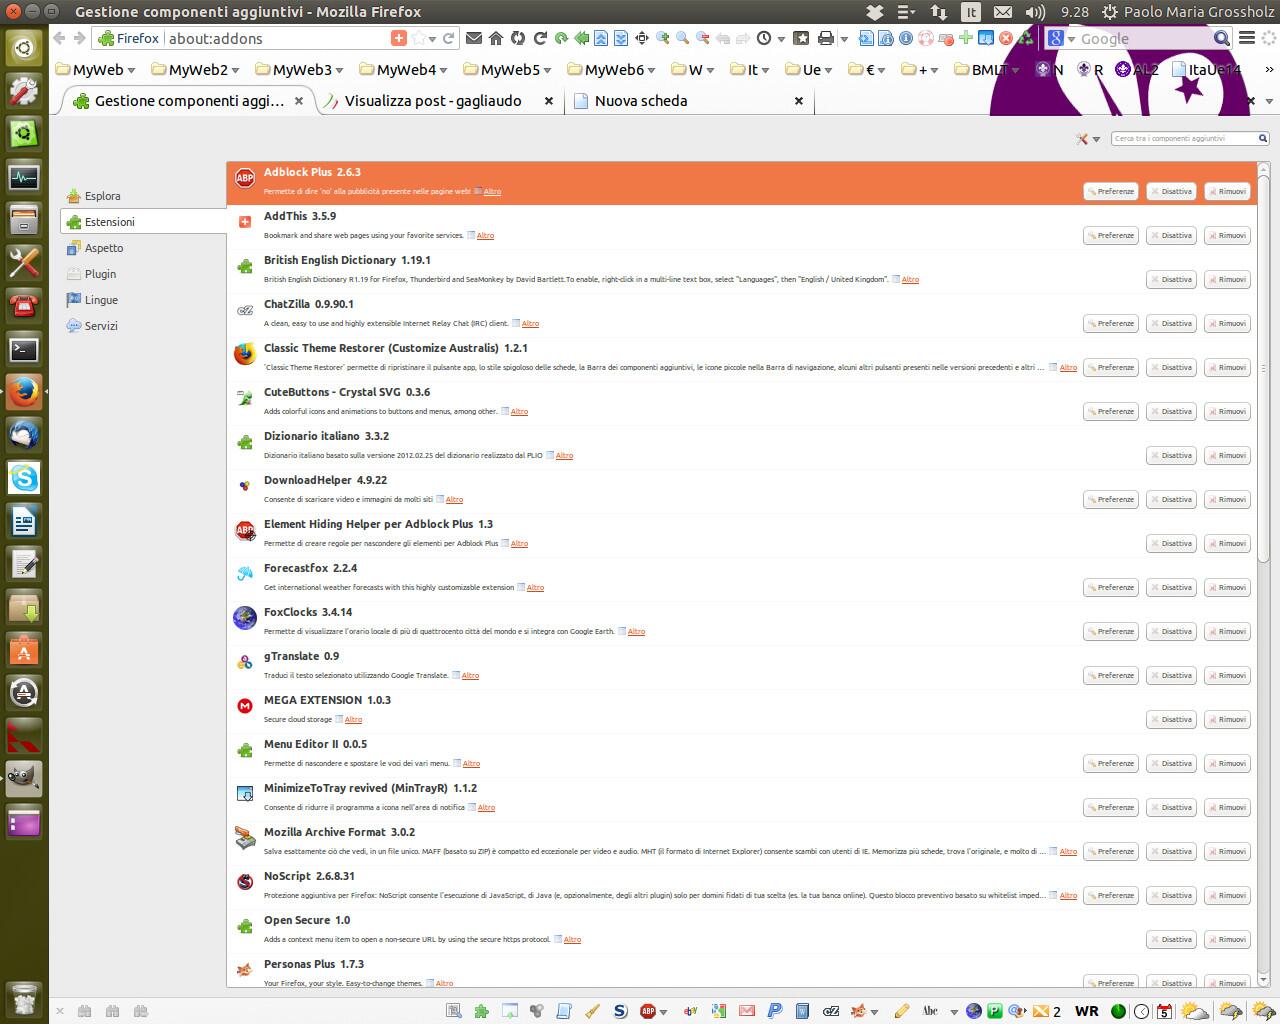1280x1024 pixels.
Task: Open GIMP from the Ubuntu launcher
Action: point(24,777)
